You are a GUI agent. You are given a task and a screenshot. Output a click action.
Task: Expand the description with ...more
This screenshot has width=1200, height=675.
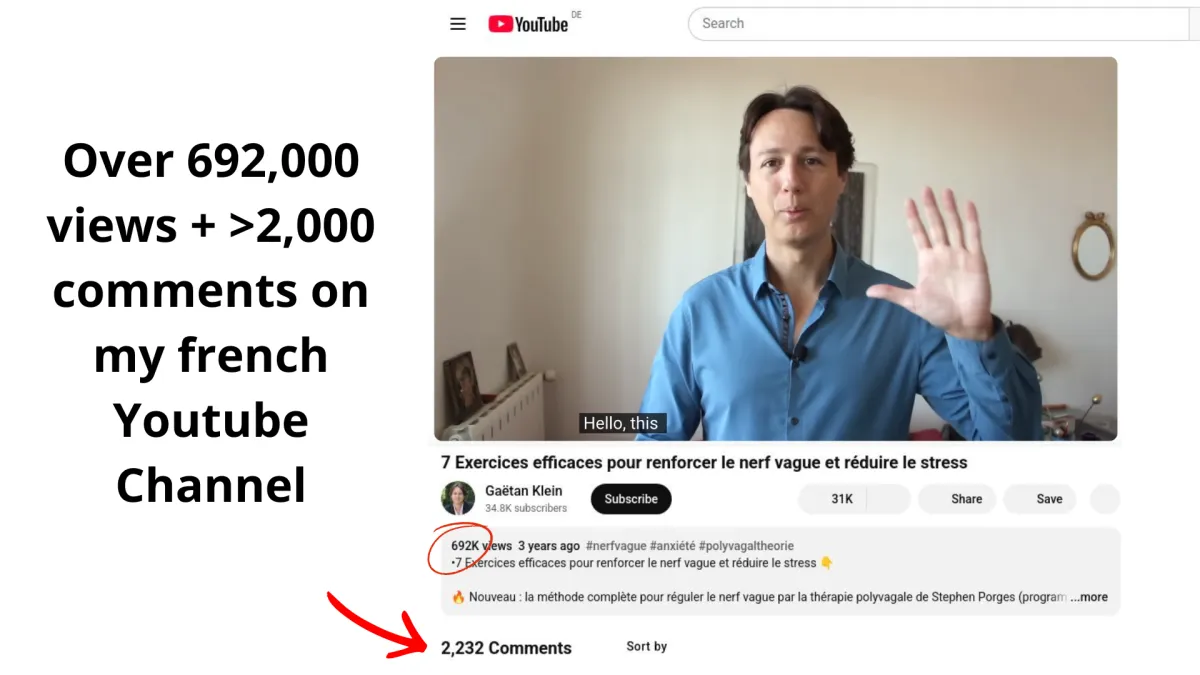coord(1089,597)
